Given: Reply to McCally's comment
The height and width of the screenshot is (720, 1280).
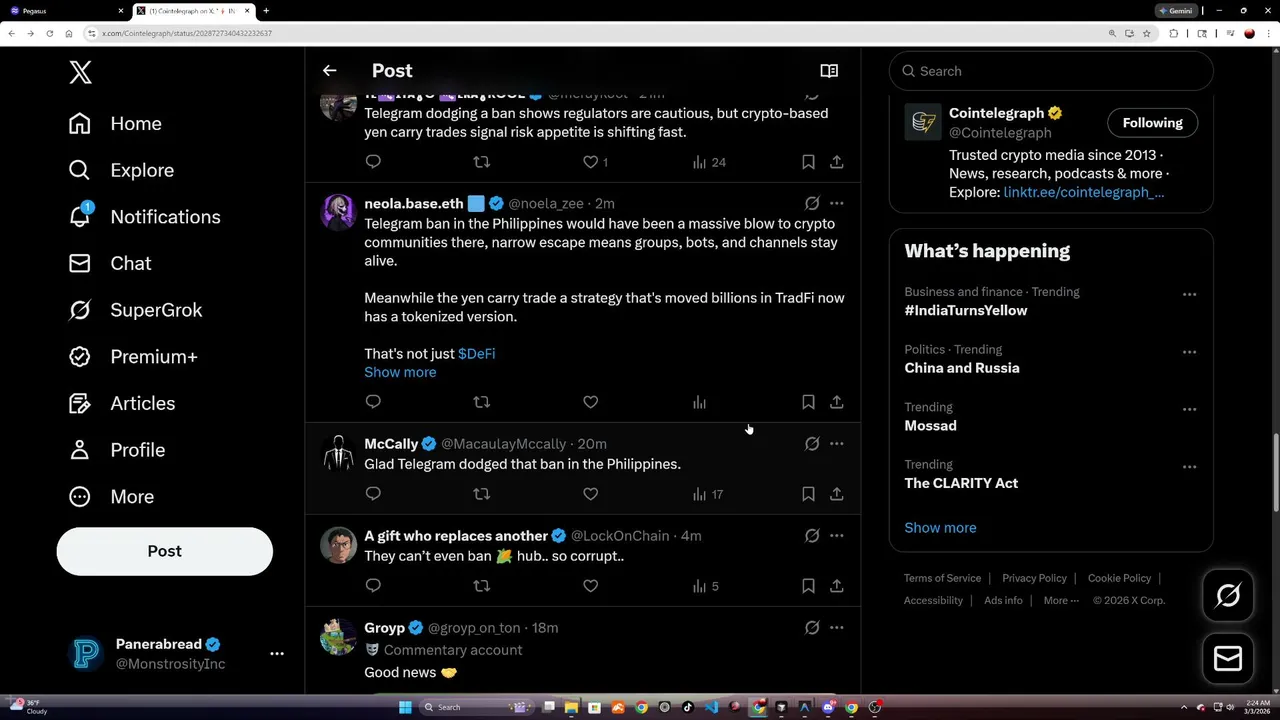Looking at the screenshot, I should pyautogui.click(x=373, y=494).
